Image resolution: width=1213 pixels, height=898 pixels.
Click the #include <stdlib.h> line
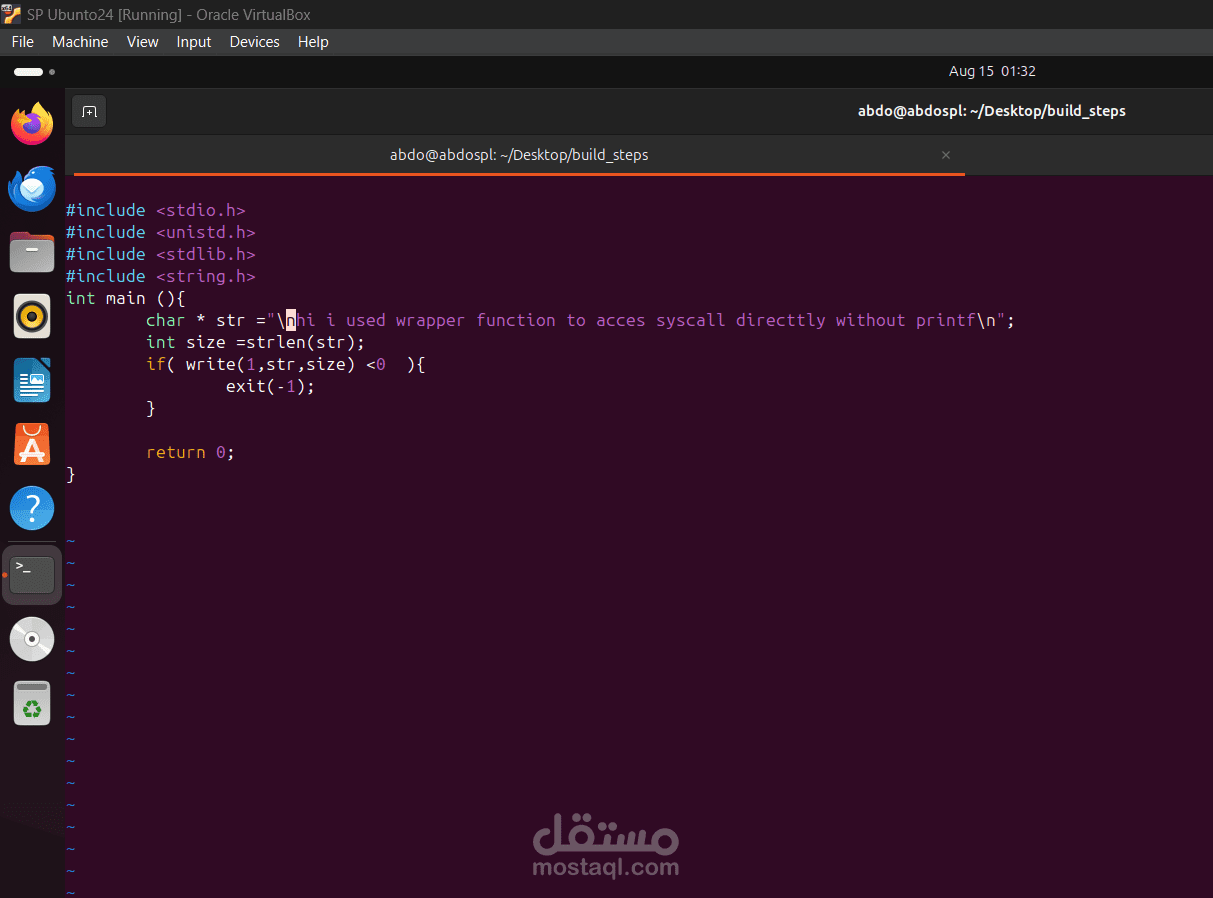(x=160, y=254)
